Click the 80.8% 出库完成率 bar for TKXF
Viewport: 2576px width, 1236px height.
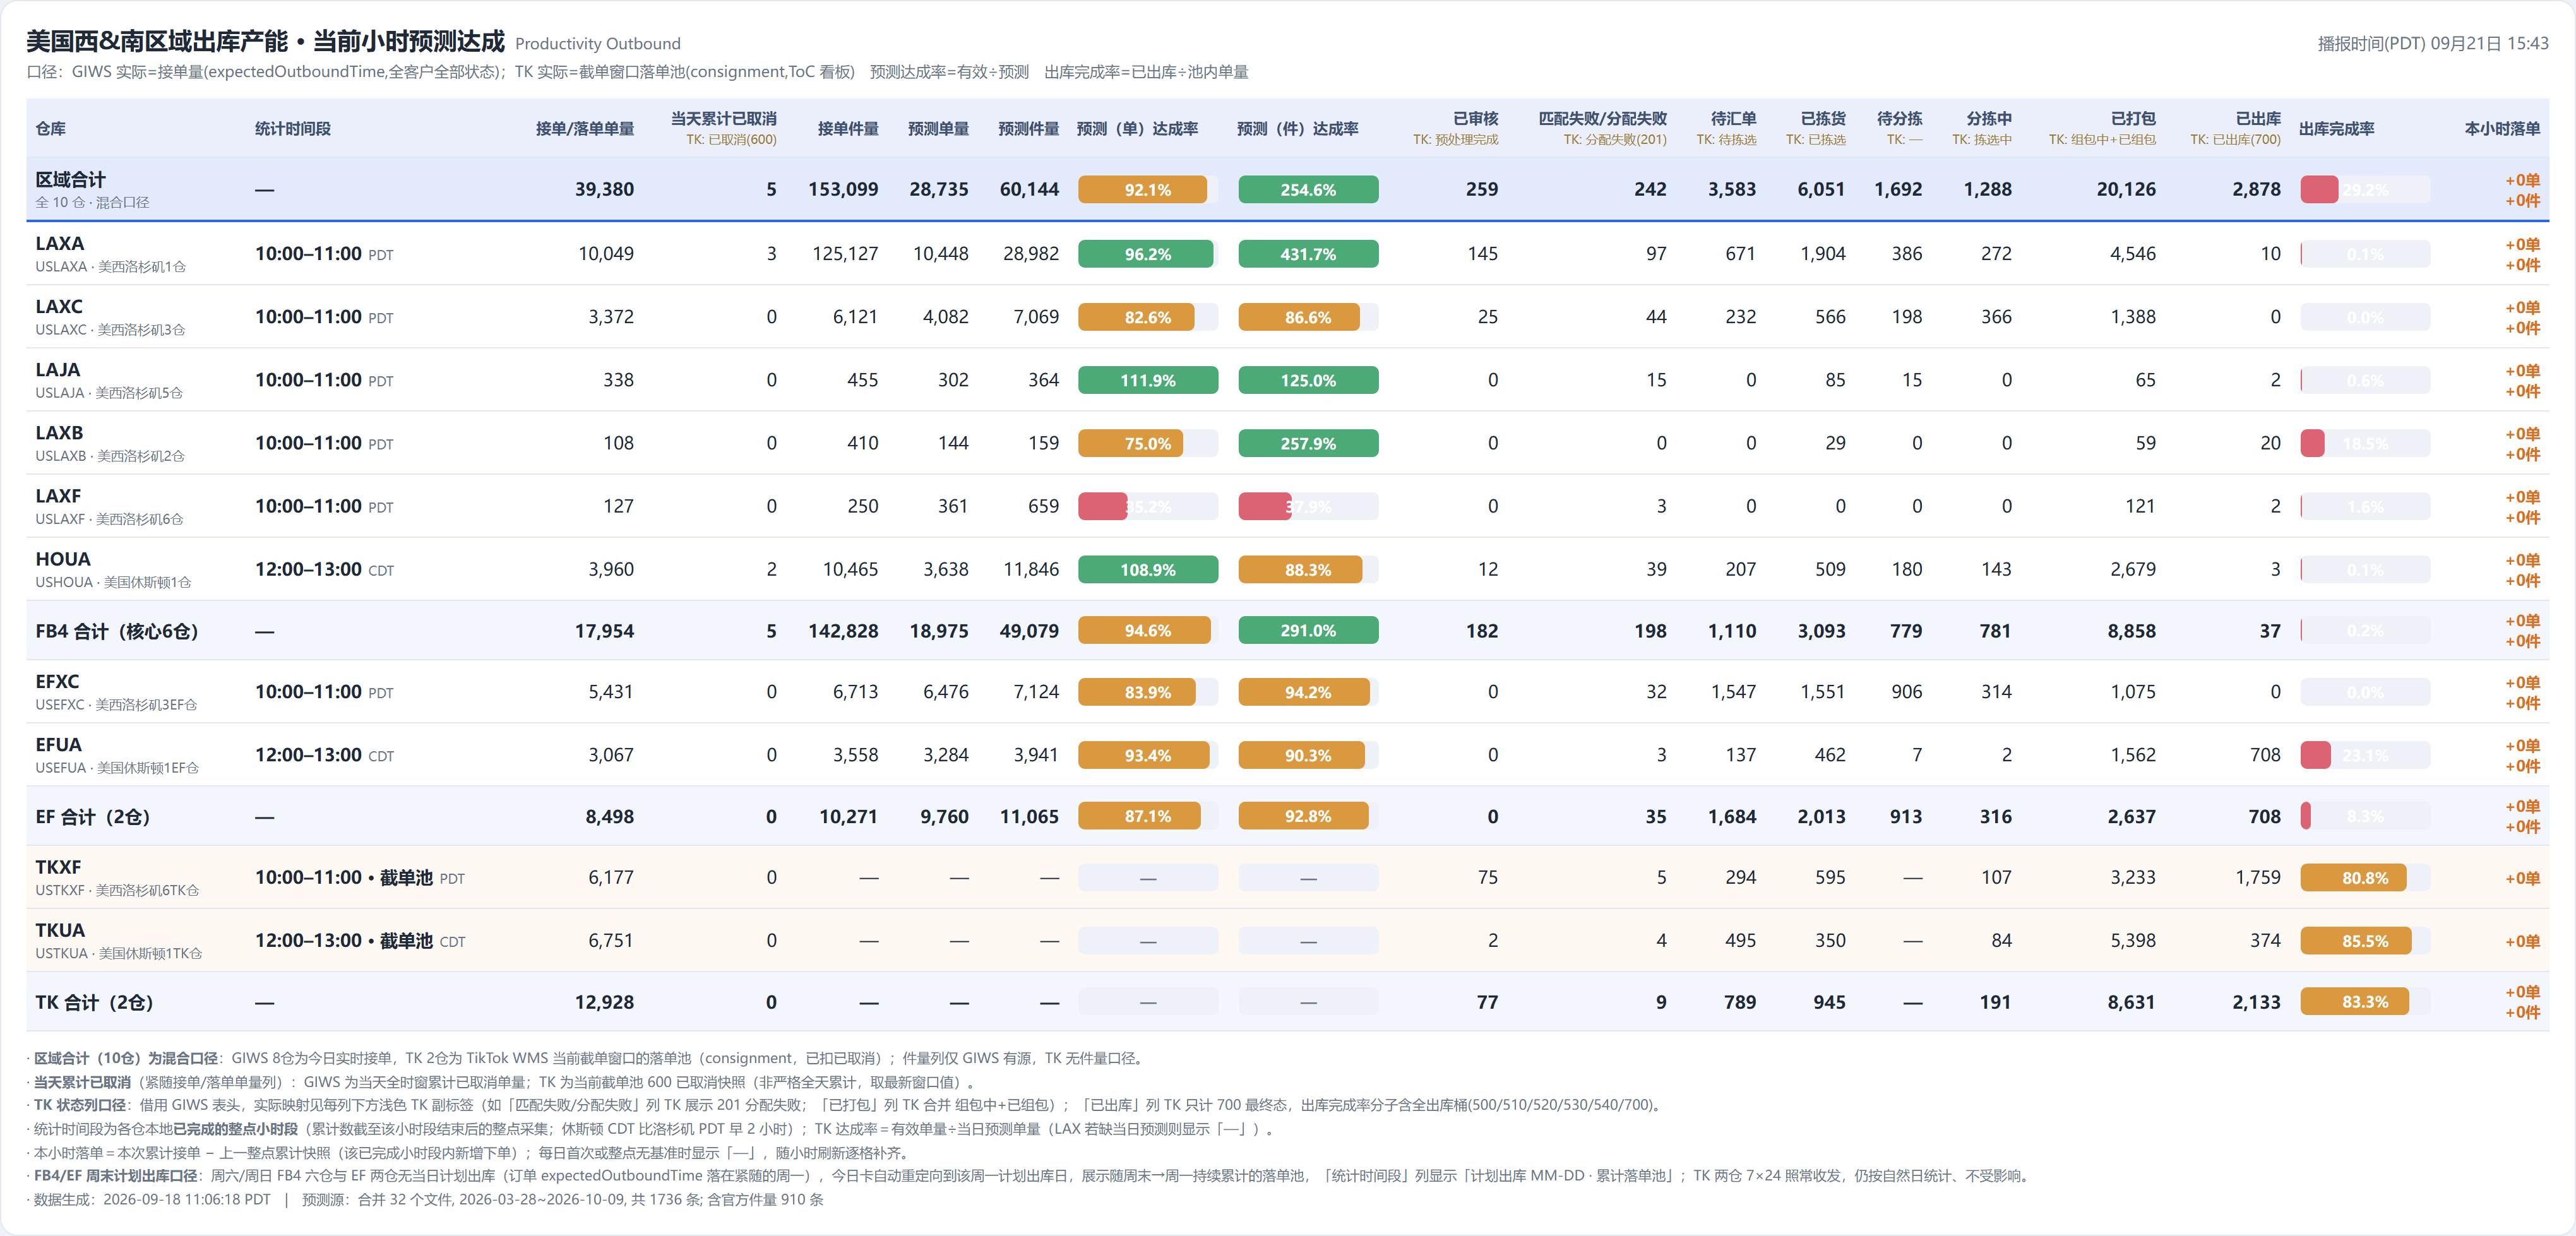[2364, 878]
